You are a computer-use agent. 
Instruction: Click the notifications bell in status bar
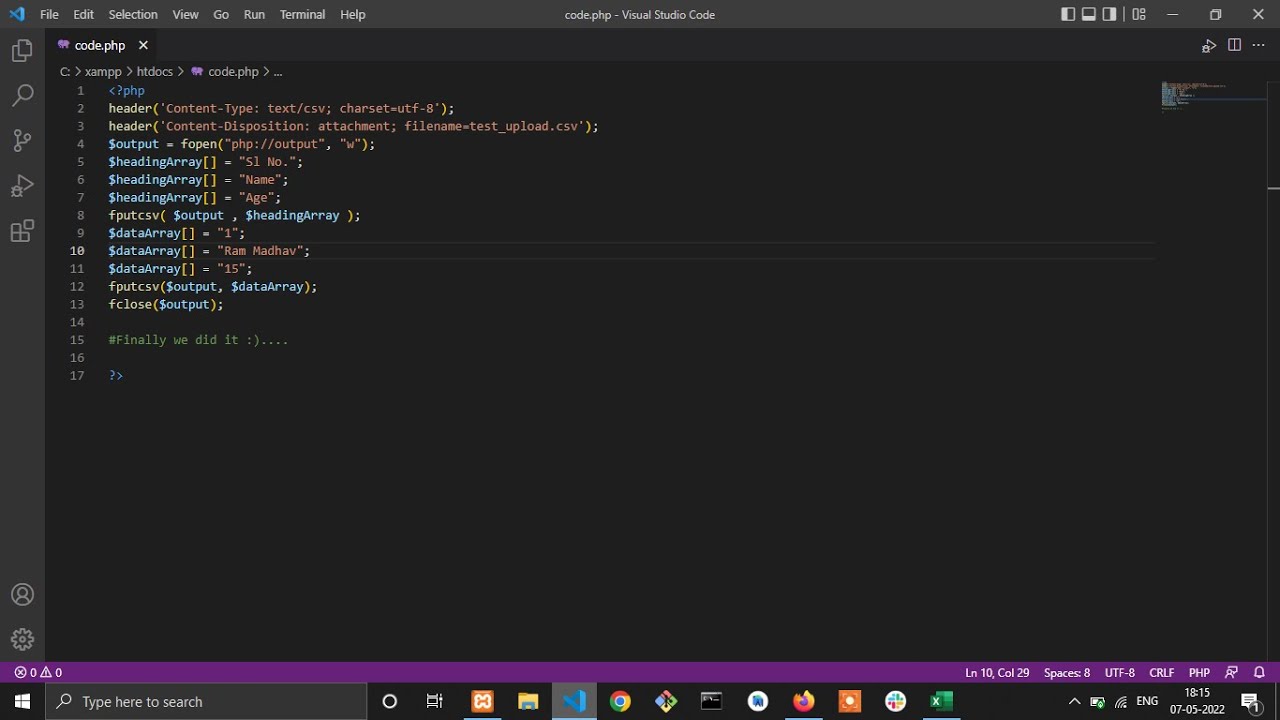pyautogui.click(x=1260, y=673)
